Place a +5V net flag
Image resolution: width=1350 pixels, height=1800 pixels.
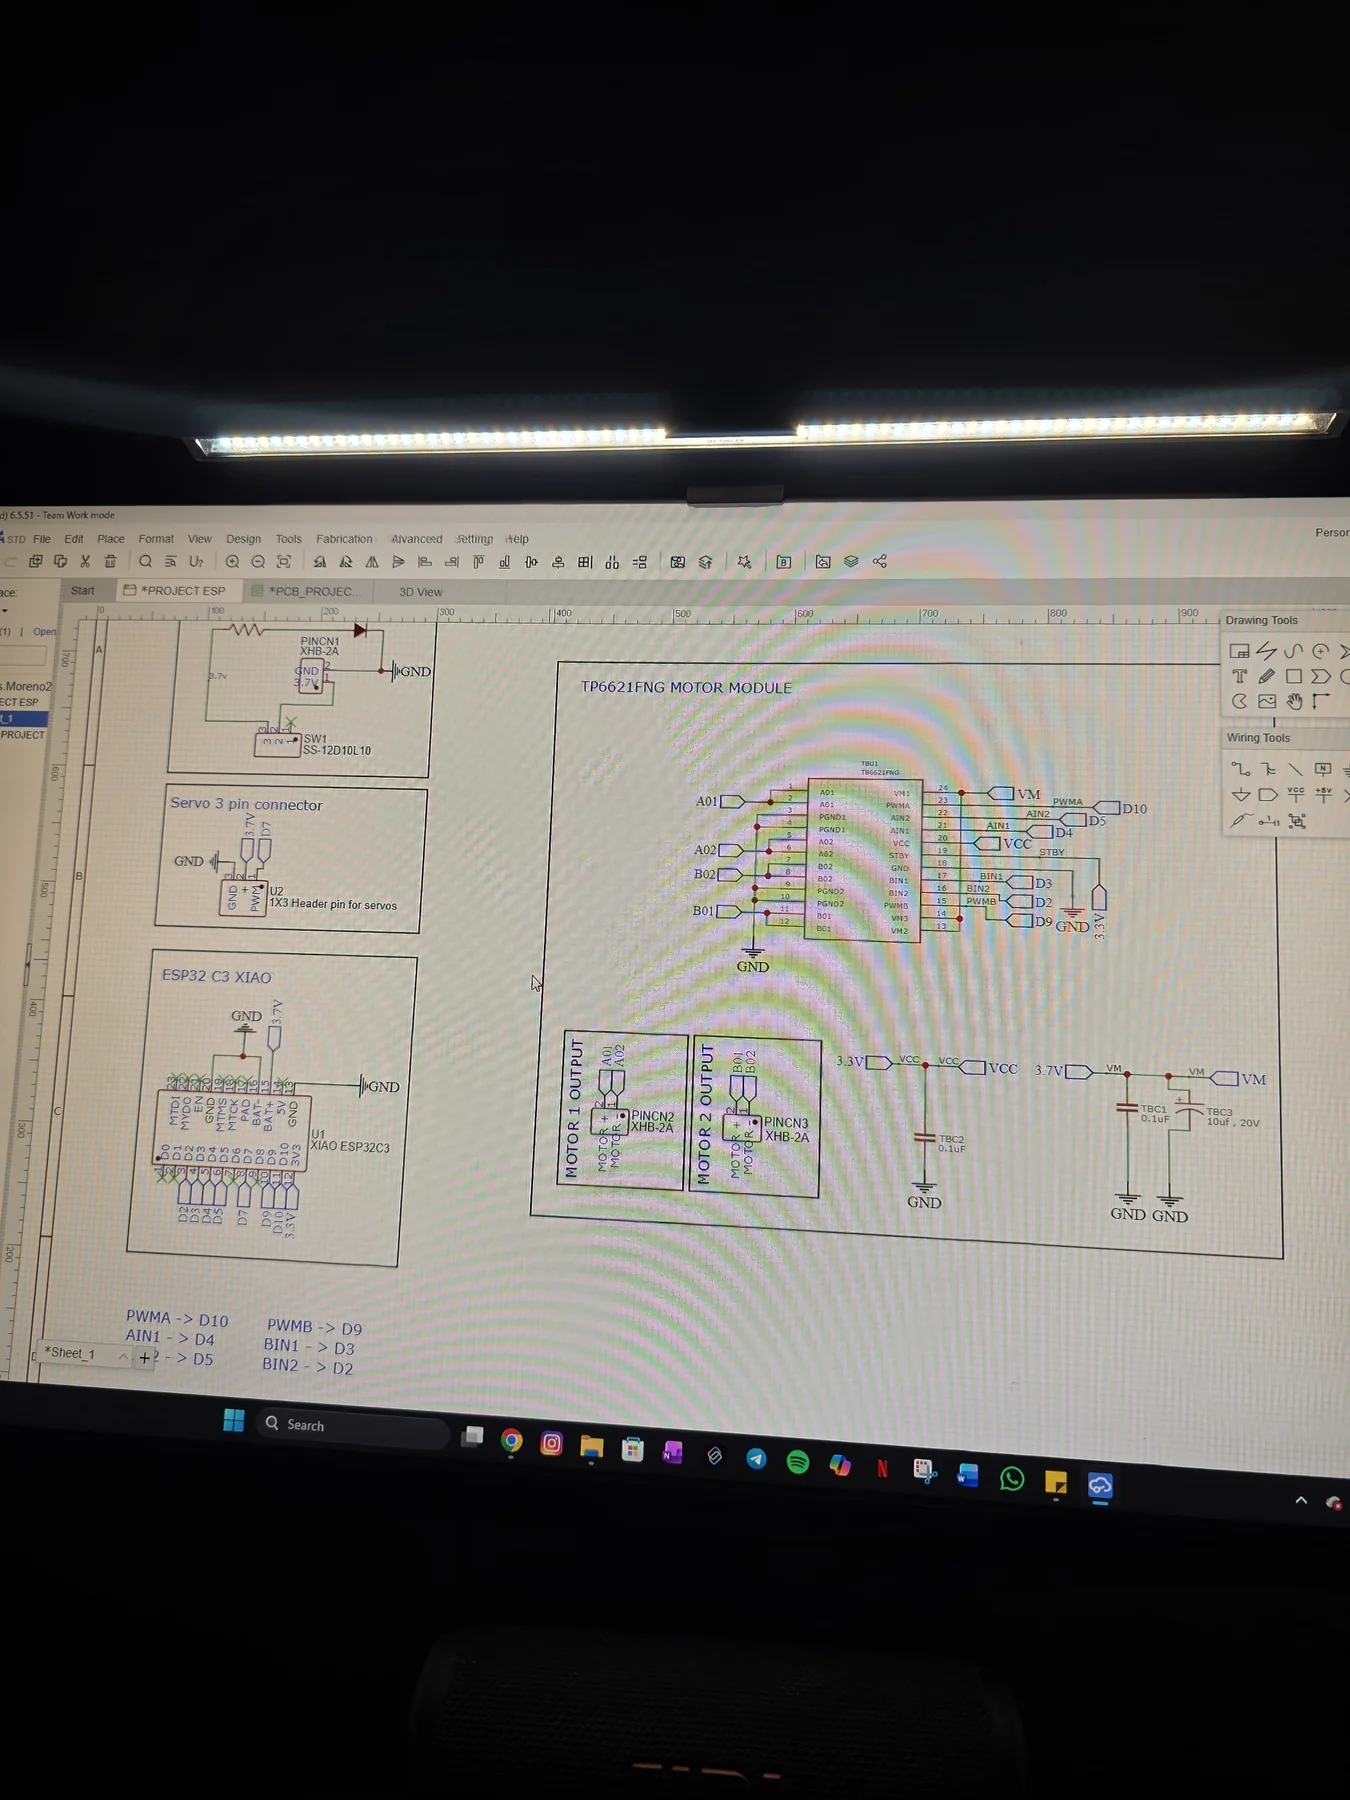1323,794
